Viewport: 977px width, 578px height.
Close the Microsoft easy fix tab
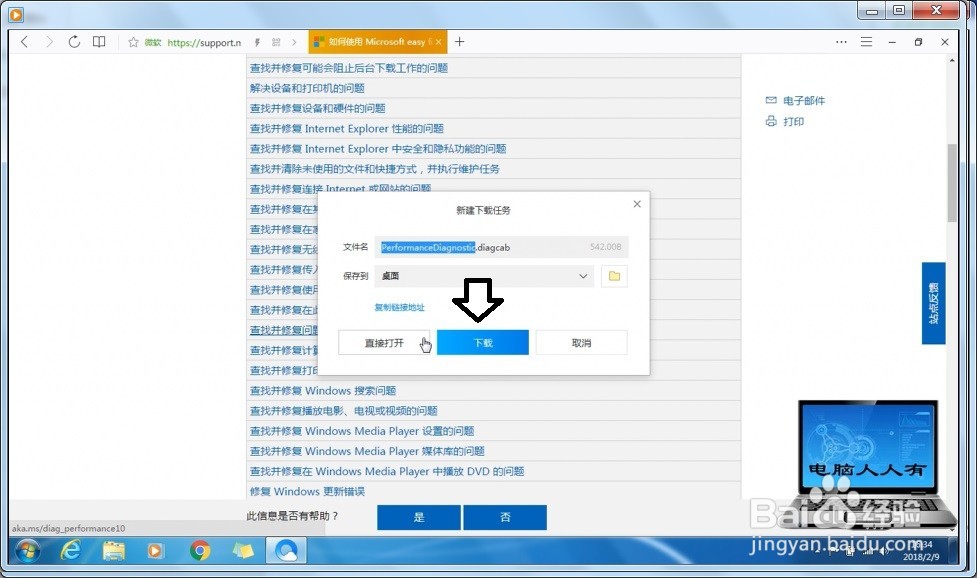pos(439,42)
